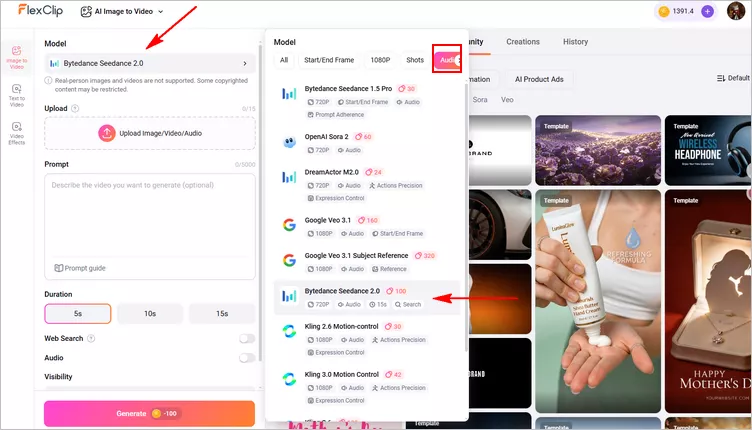Screen dimensions: 752x430
Task: Click the gold coin credits icon
Action: coord(664,12)
